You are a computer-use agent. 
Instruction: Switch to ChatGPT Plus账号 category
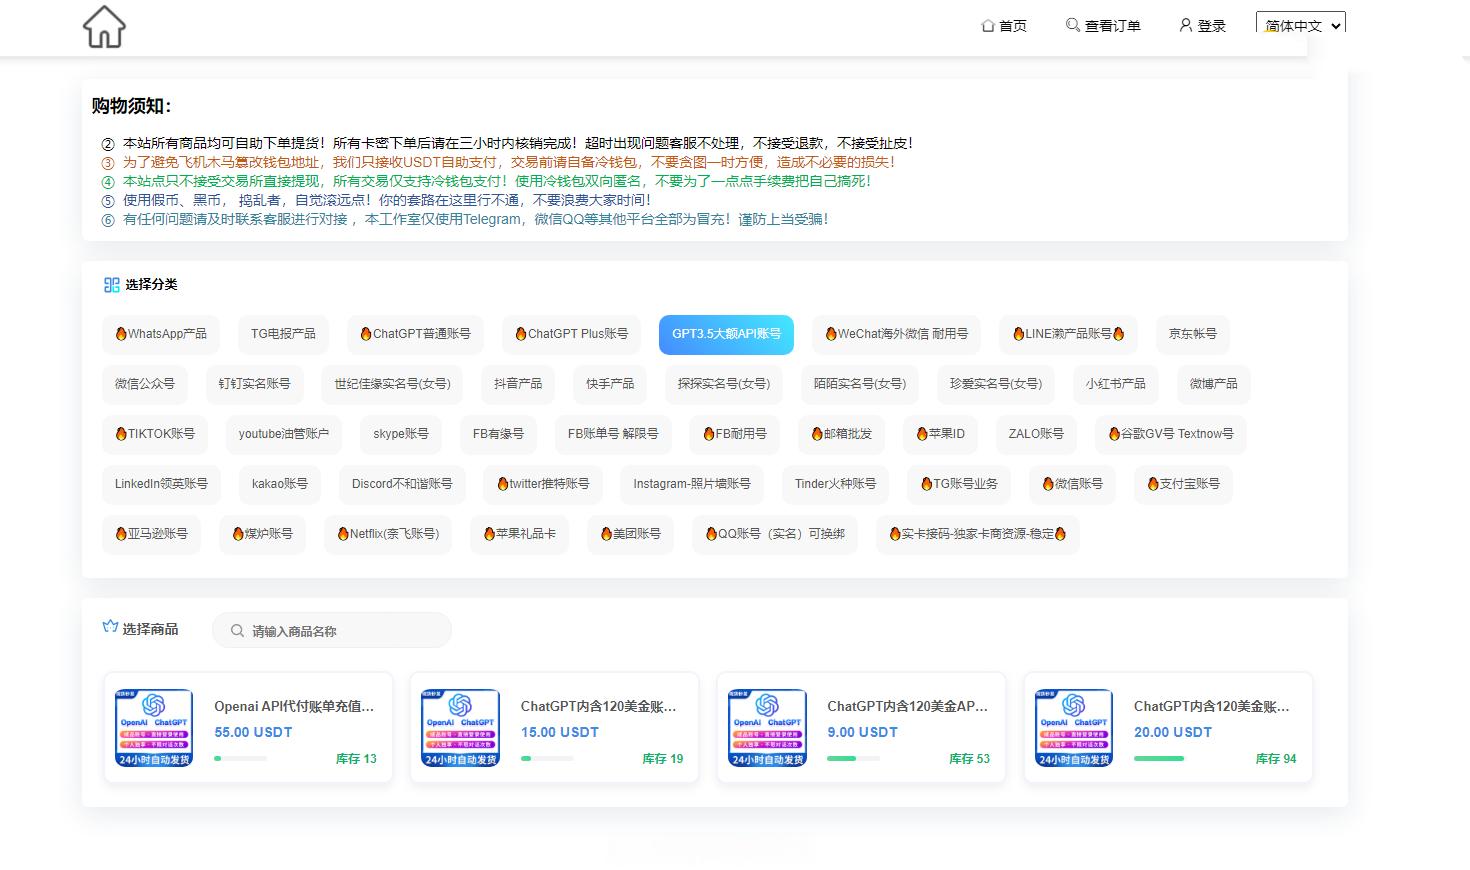coord(571,334)
